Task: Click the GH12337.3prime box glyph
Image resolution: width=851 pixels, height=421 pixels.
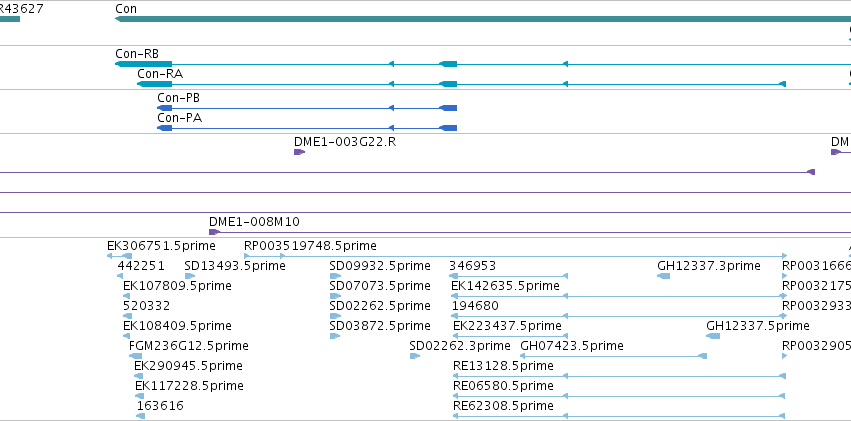Action: (x=663, y=276)
